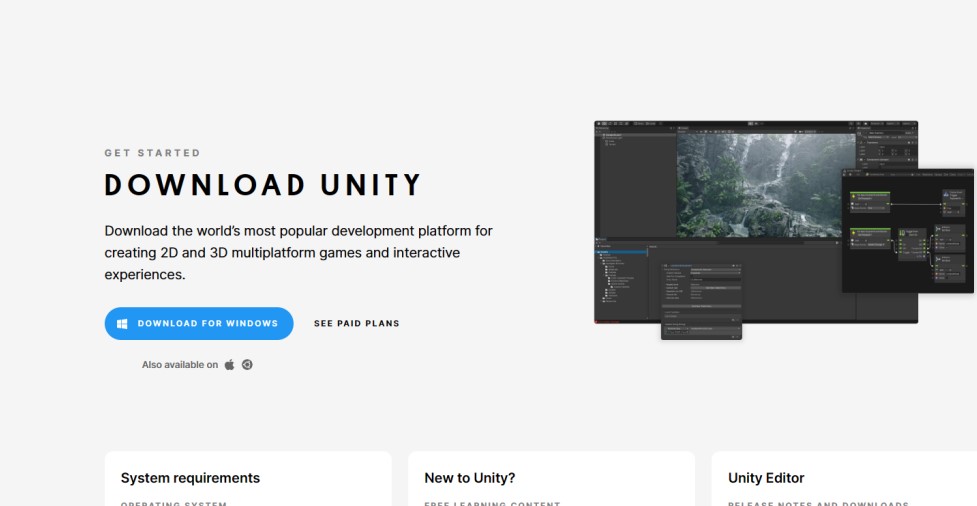Screen dimensions: 977x506
Task: Click the floating settings panel below the editor image
Action: tap(701, 329)
